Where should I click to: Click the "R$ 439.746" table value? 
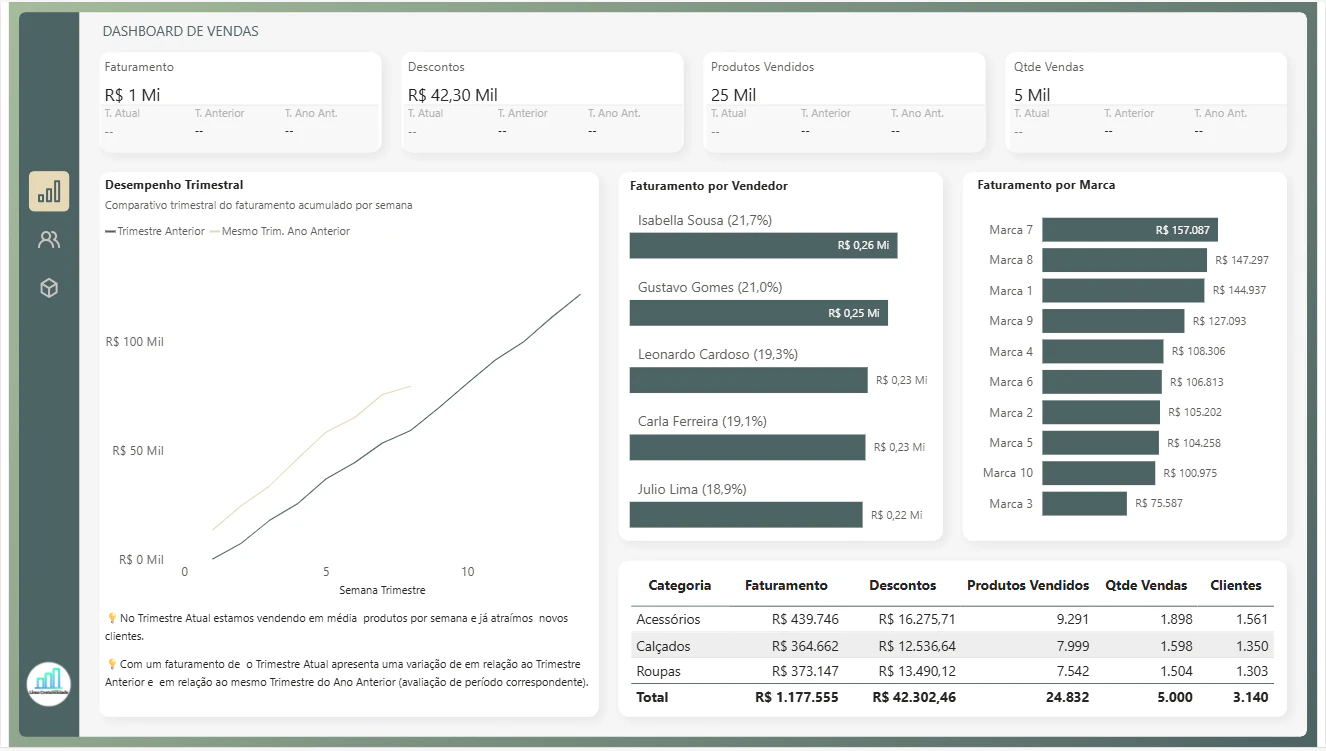(x=805, y=619)
